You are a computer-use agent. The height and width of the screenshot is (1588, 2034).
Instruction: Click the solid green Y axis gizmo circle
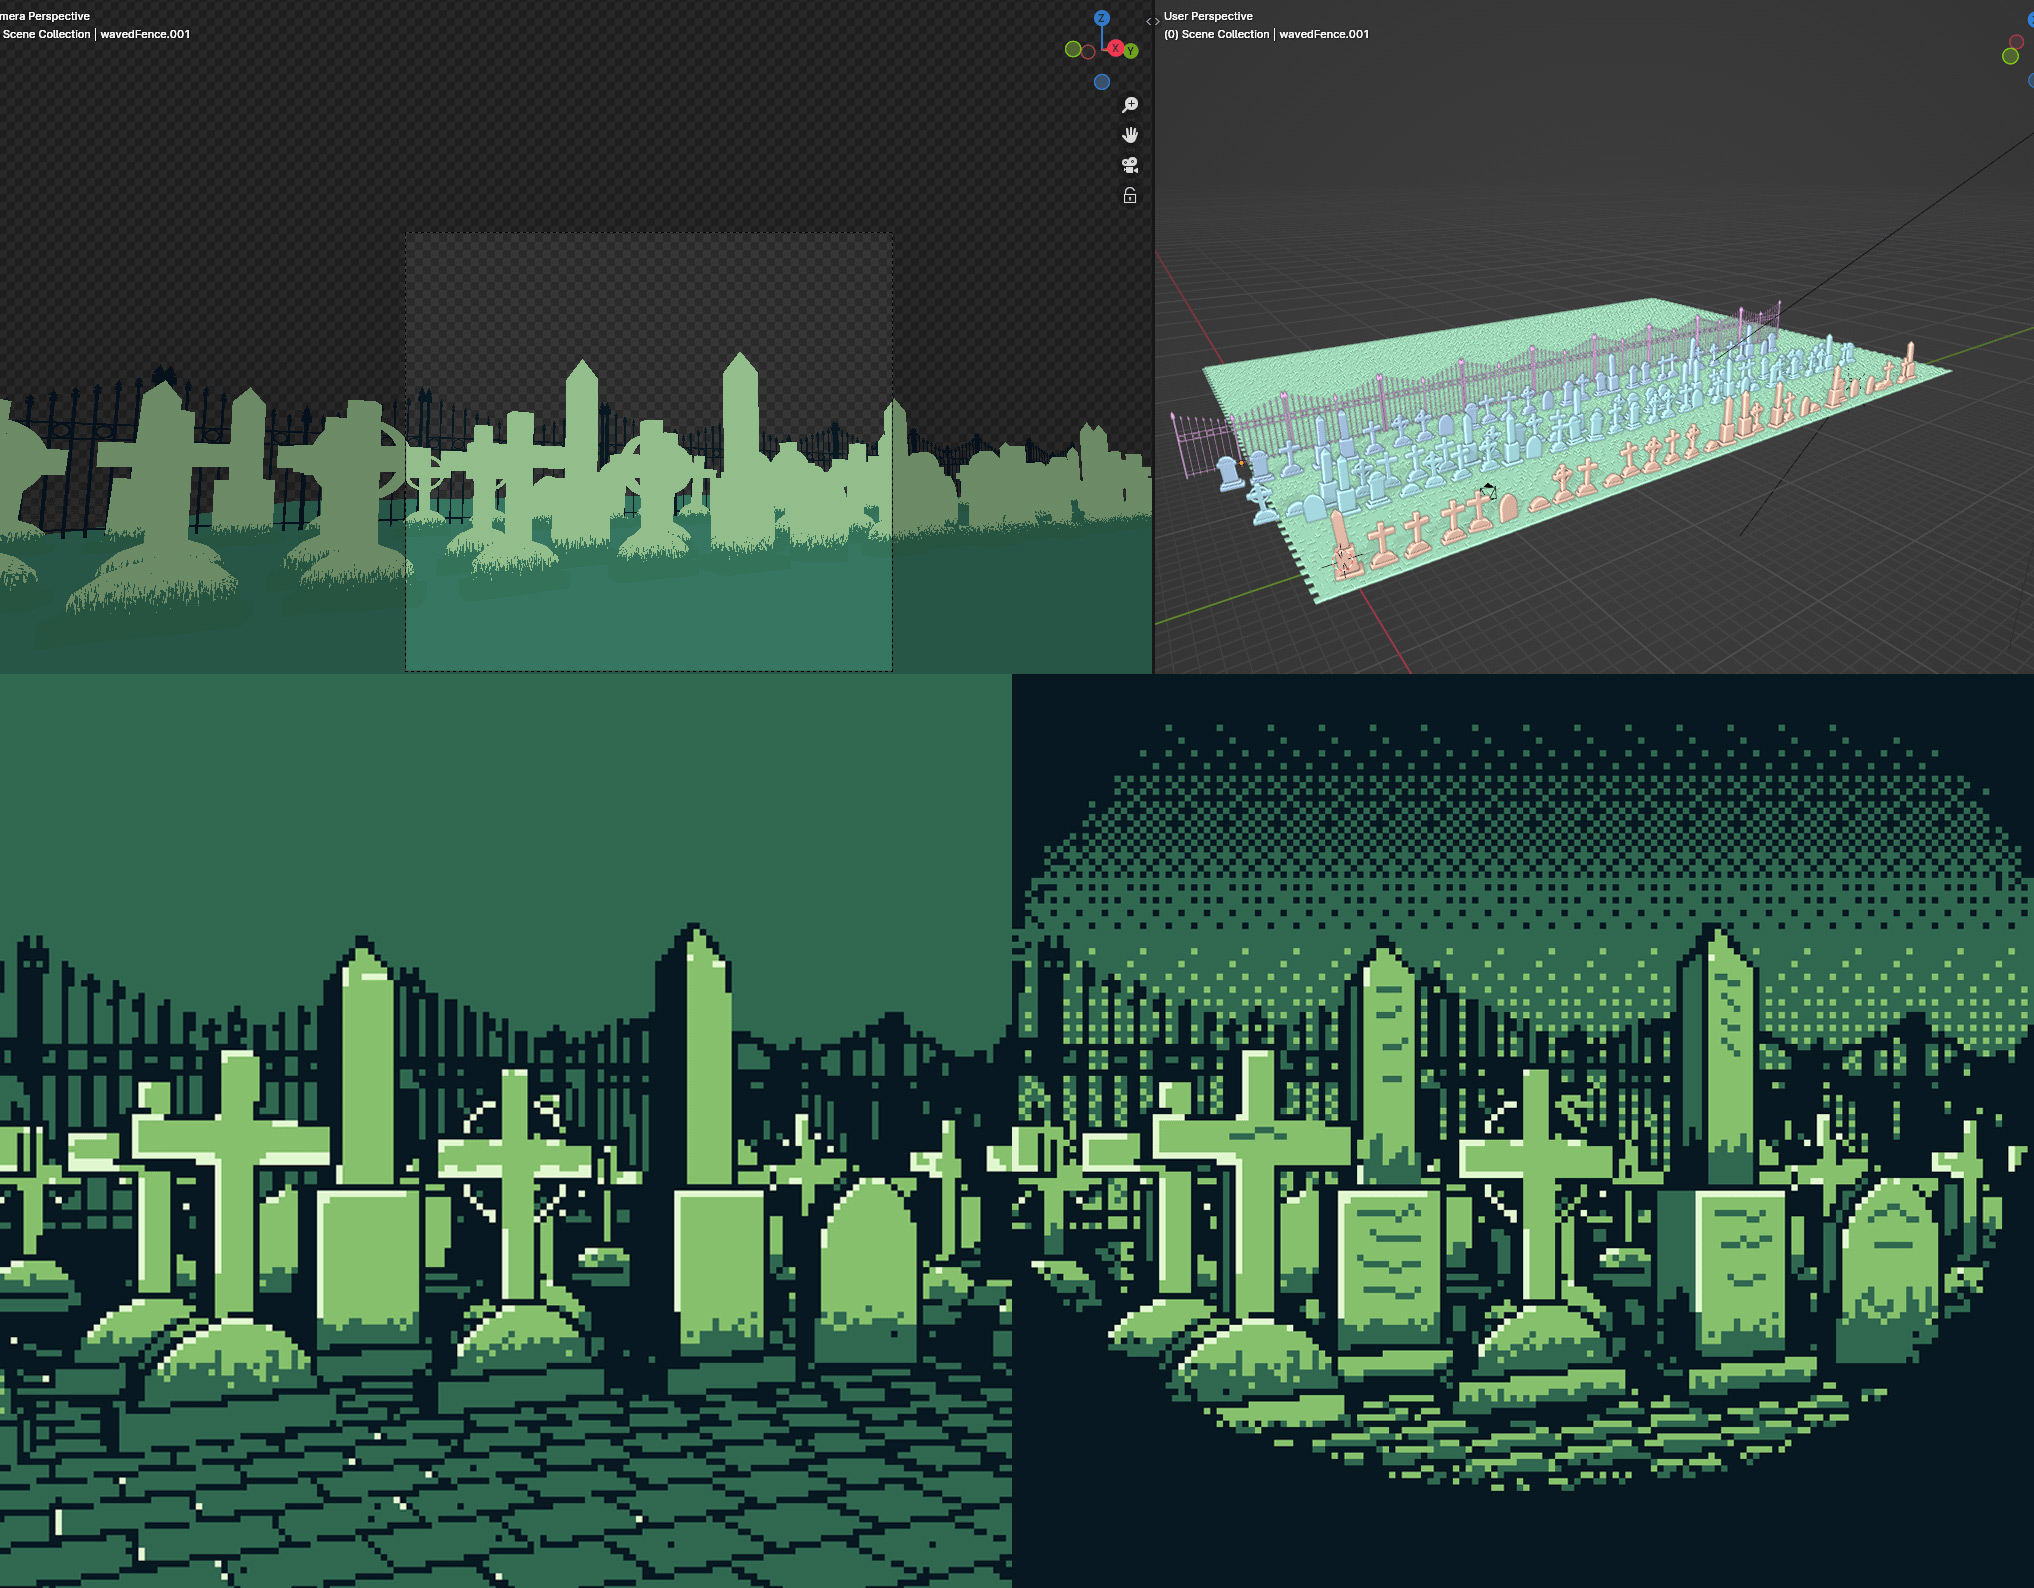tap(1131, 51)
